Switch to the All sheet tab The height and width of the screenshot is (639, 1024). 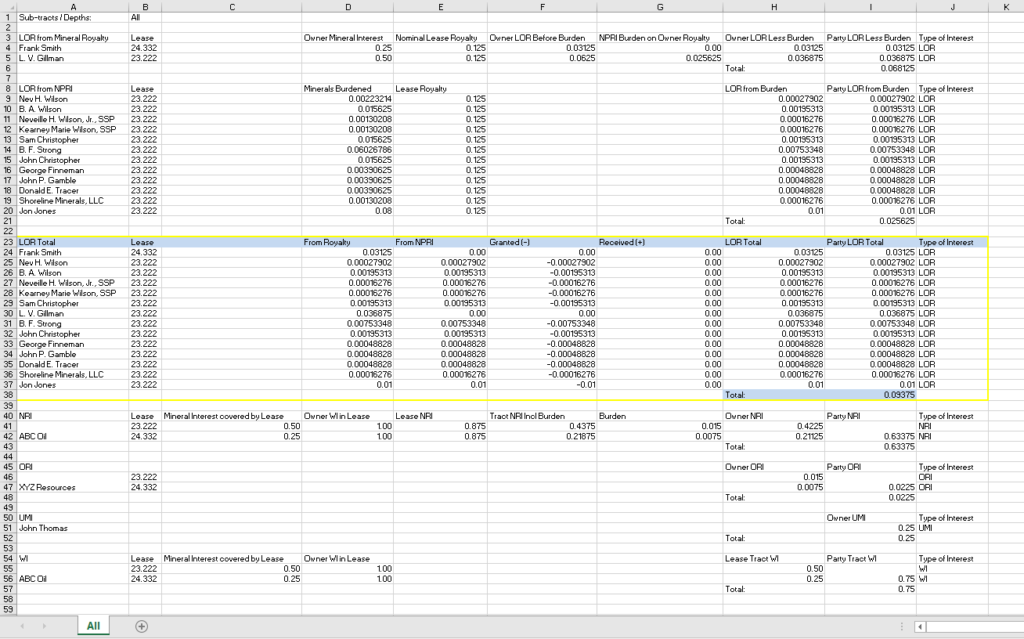tap(93, 624)
